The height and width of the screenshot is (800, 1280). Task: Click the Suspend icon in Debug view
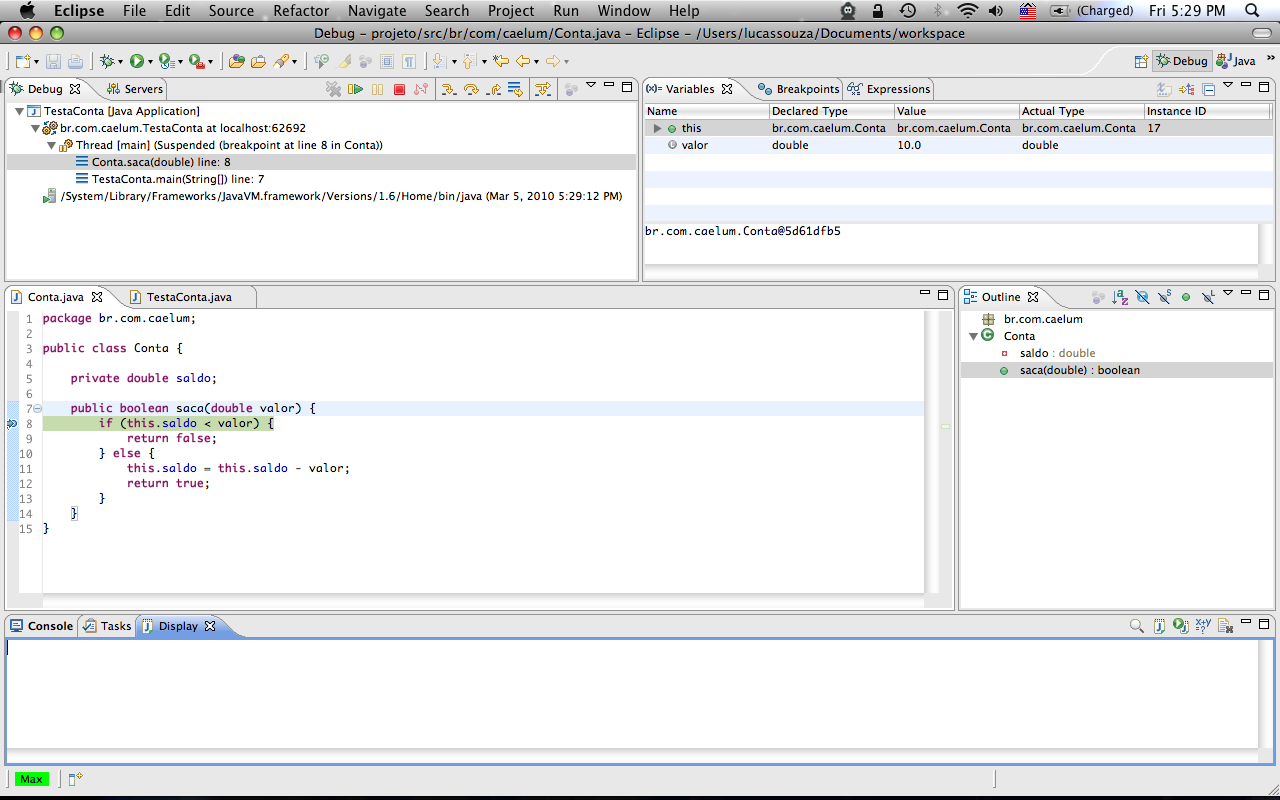point(377,89)
